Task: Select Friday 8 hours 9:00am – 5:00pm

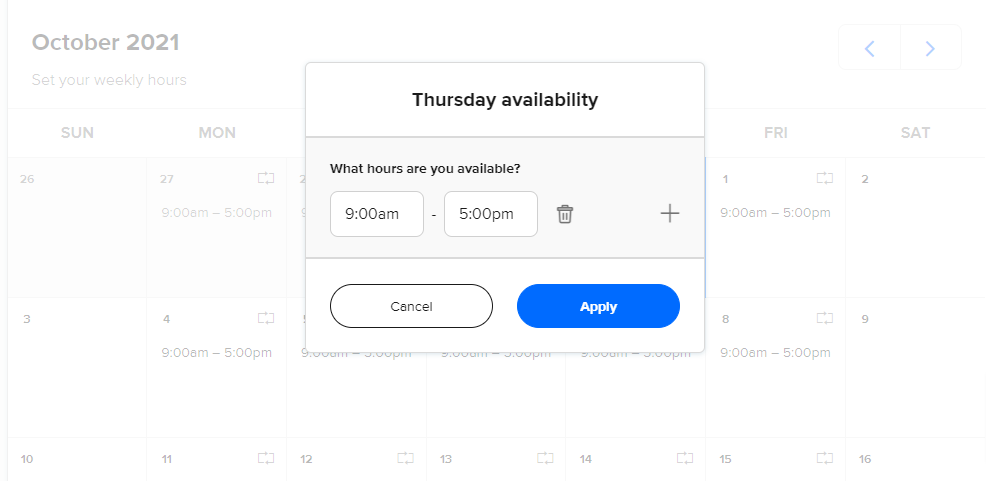Action: 775,353
